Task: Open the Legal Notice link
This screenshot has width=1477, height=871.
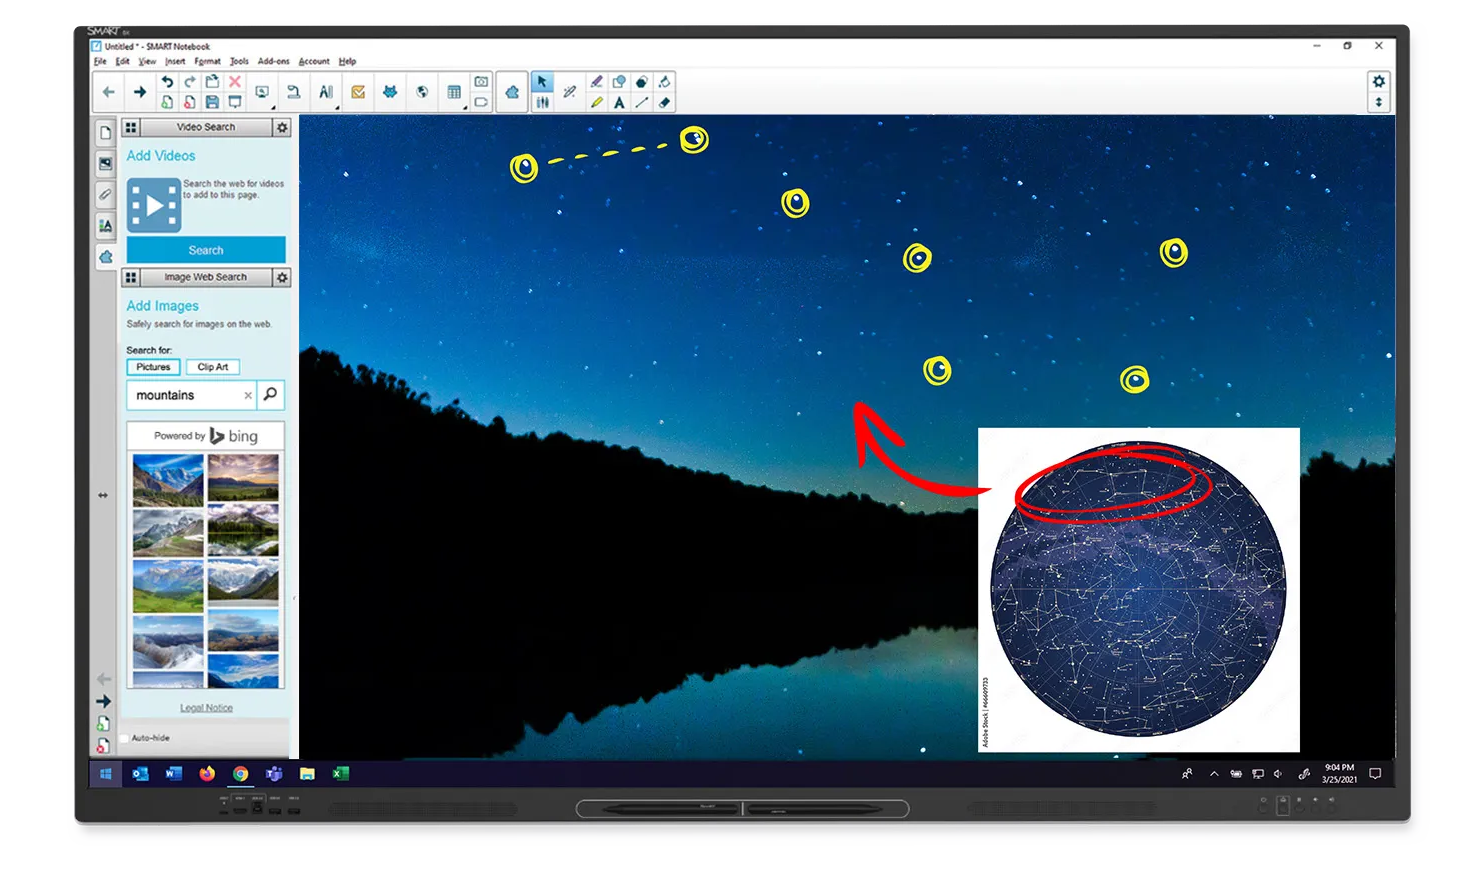Action: 205,707
